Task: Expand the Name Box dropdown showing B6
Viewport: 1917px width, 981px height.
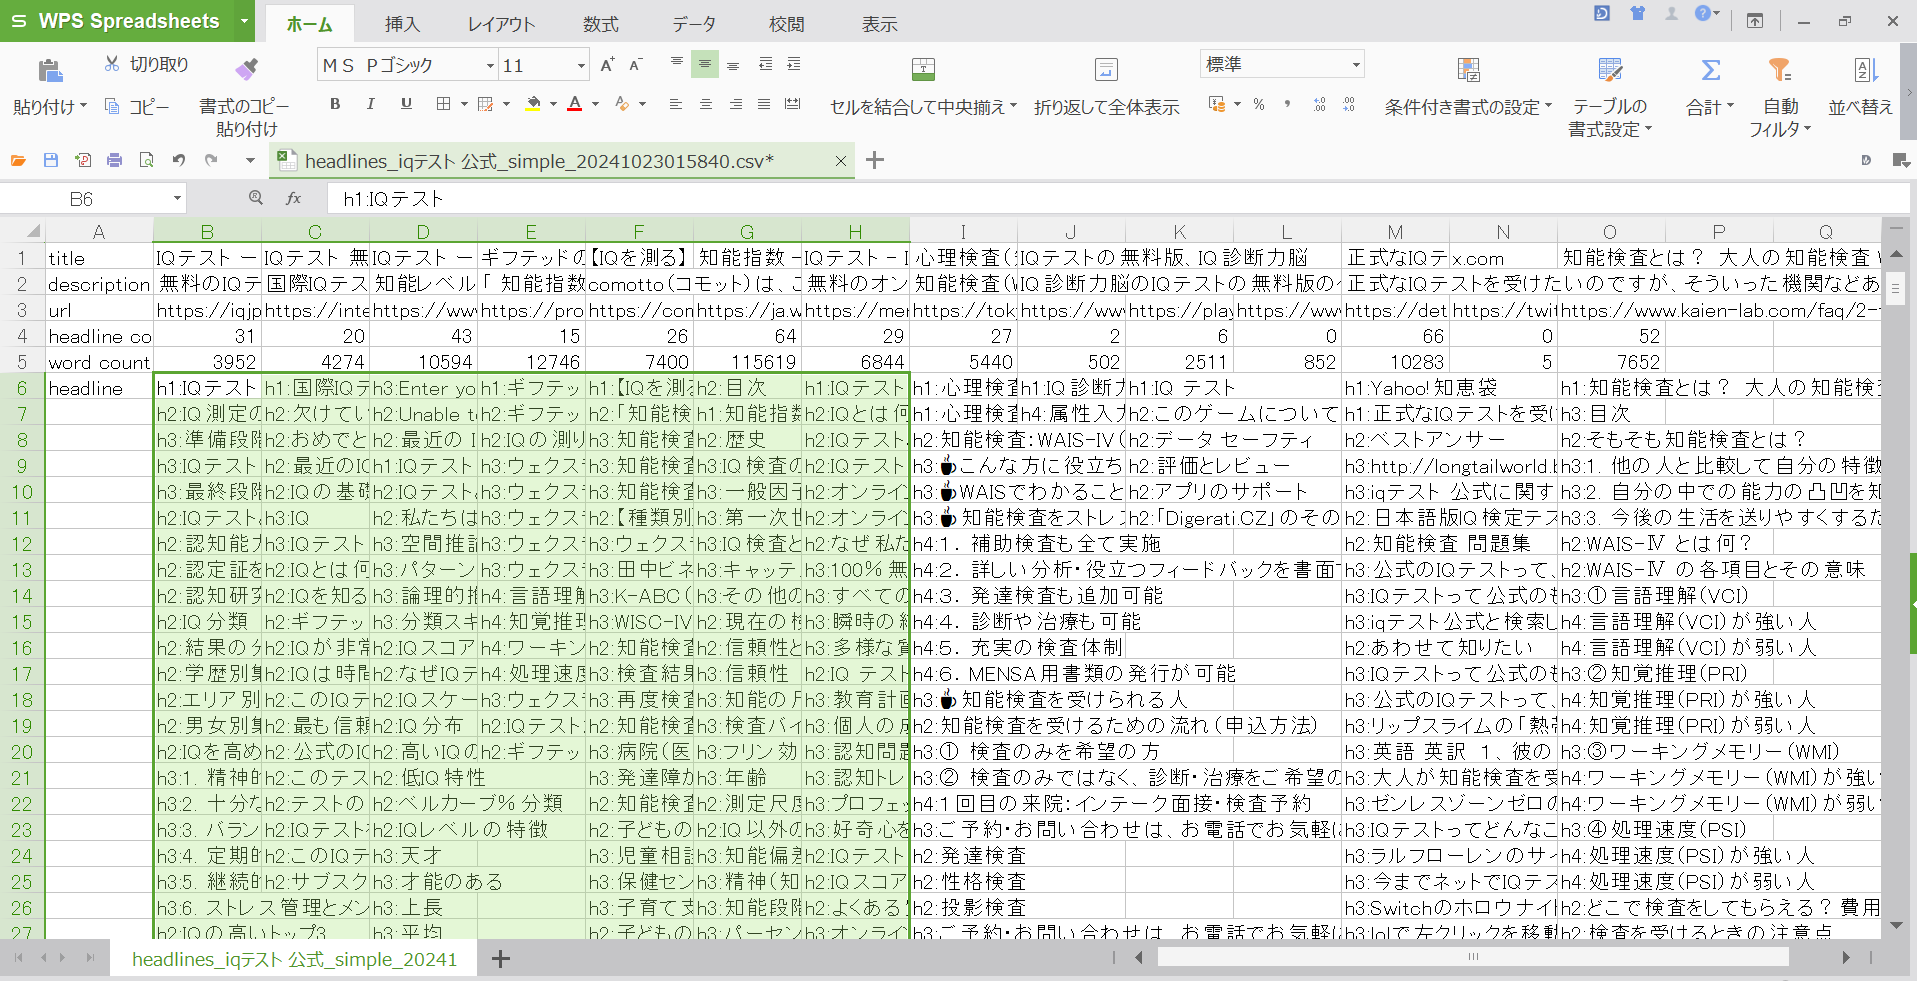Action: point(177,199)
